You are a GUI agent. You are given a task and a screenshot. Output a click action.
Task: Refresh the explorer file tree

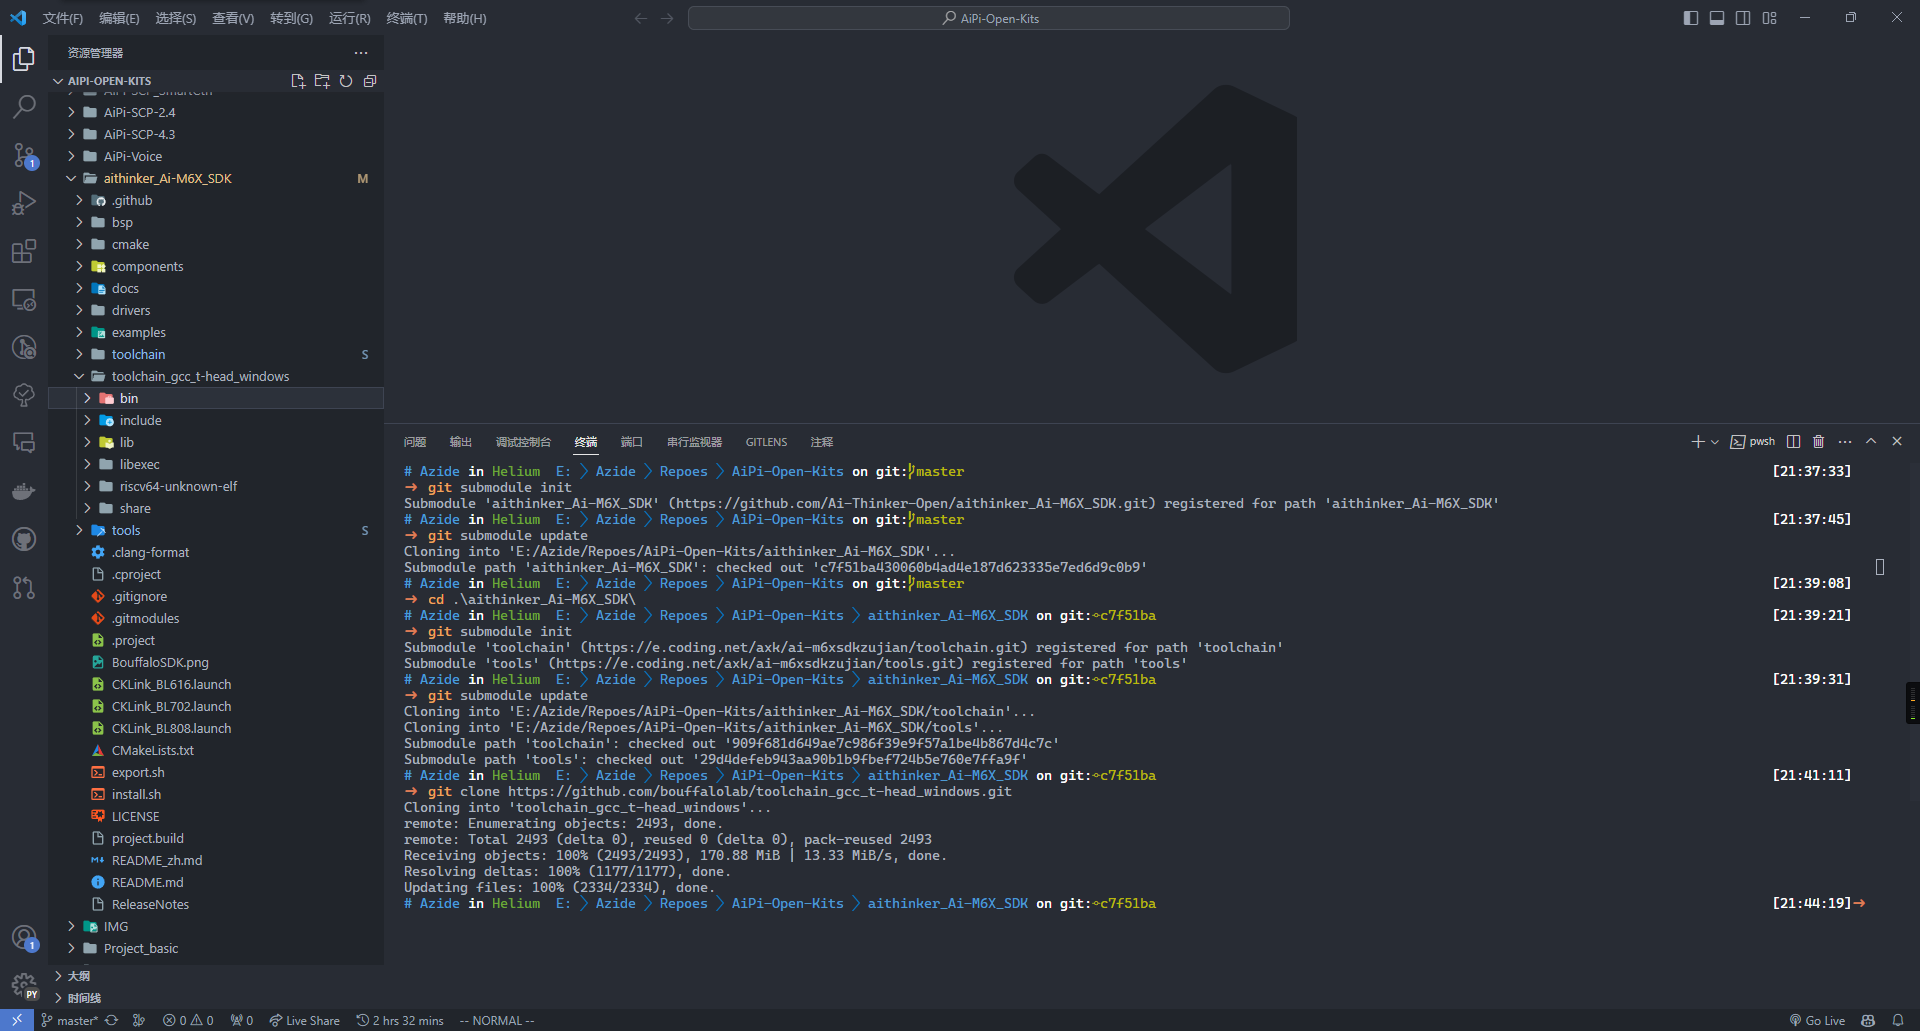(346, 81)
